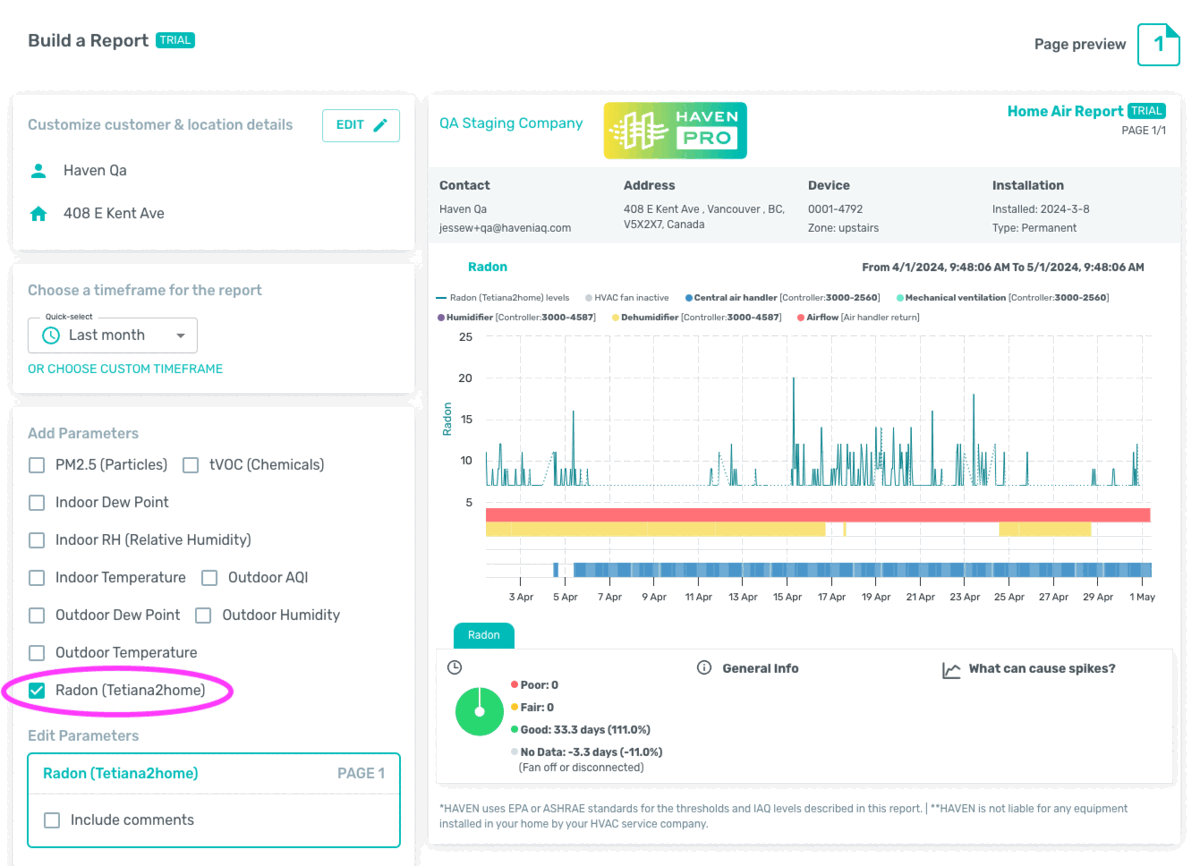Enable the tVOC (Chemicals) checkbox
The height and width of the screenshot is (866, 1200).
point(191,465)
